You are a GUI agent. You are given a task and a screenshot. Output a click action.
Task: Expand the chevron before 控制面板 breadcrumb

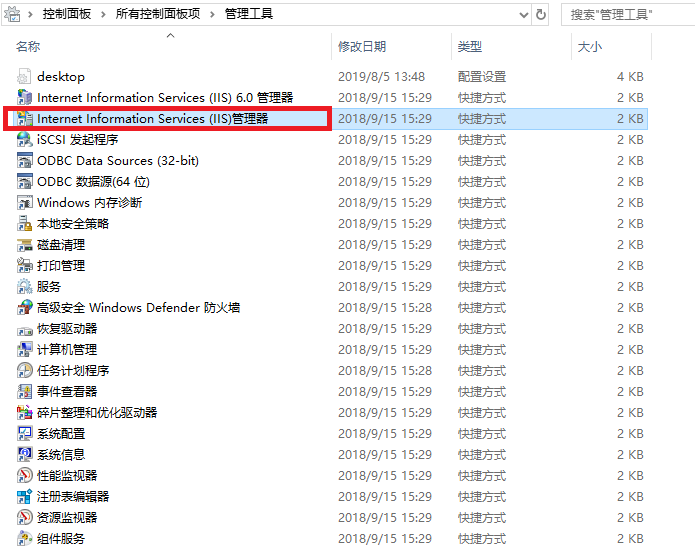coord(30,14)
